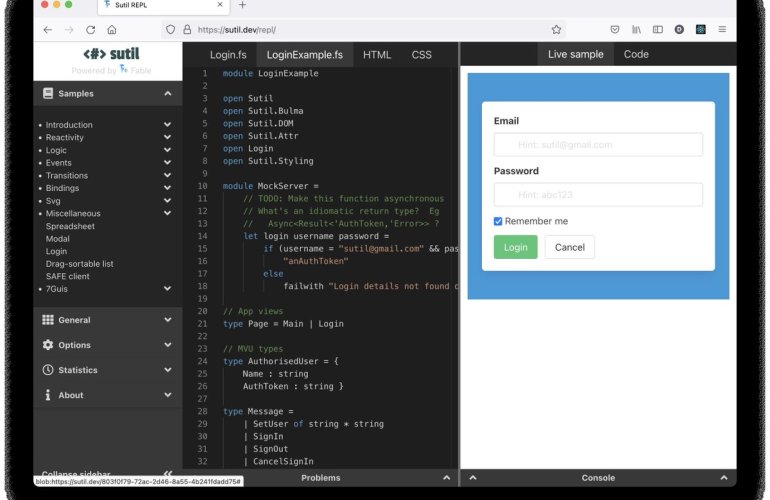Click the Options gear icon

[x=48, y=345]
